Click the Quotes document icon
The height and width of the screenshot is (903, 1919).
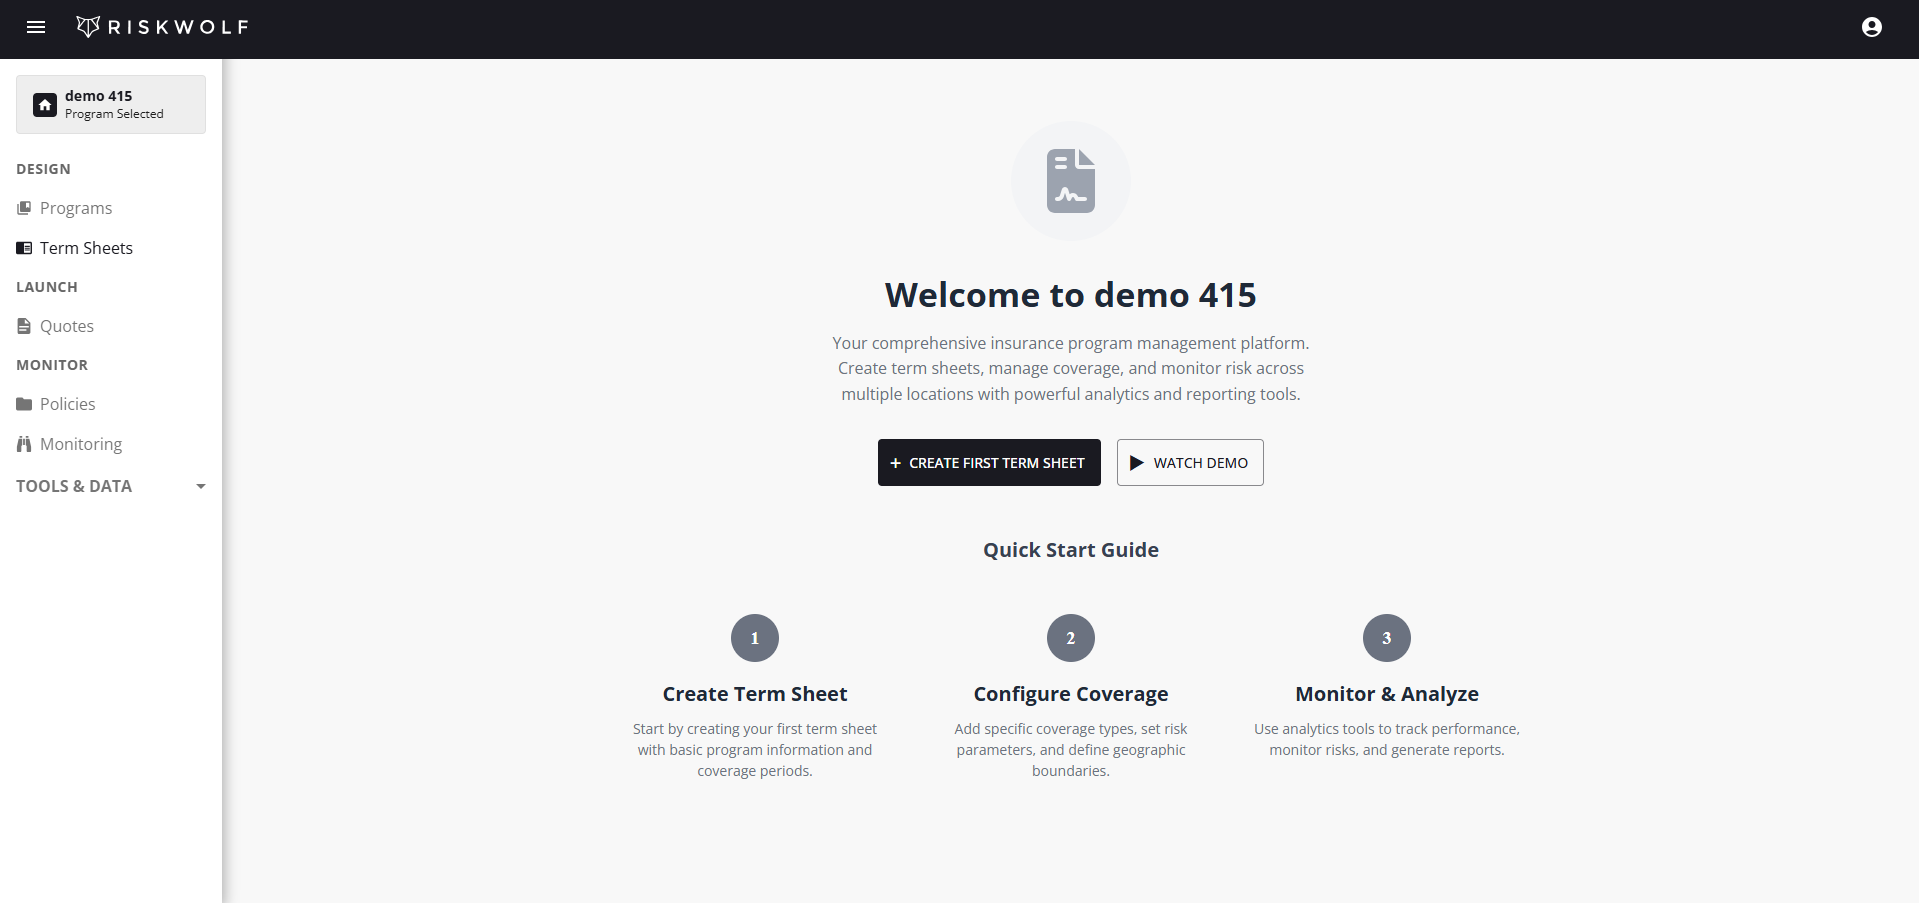pyautogui.click(x=23, y=325)
